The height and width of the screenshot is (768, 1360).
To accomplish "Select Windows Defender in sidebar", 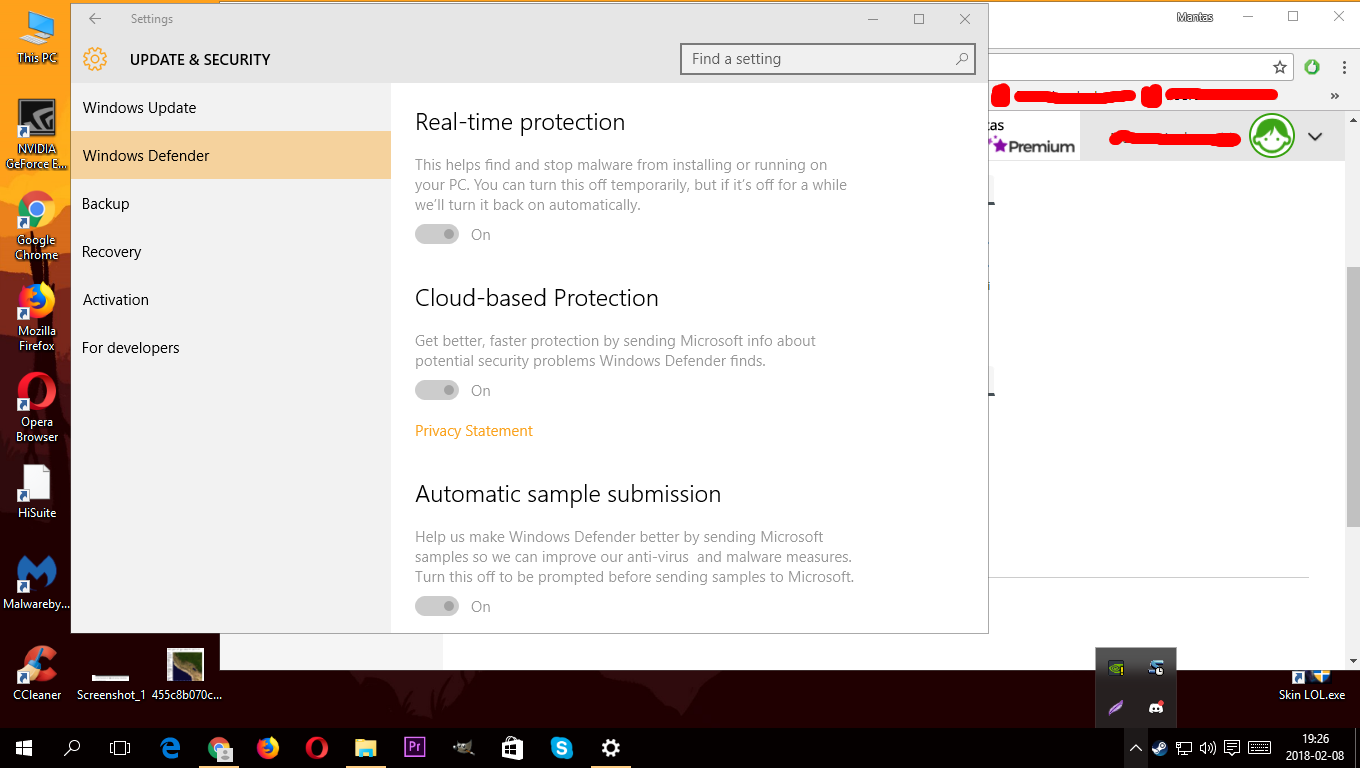I will (x=231, y=156).
